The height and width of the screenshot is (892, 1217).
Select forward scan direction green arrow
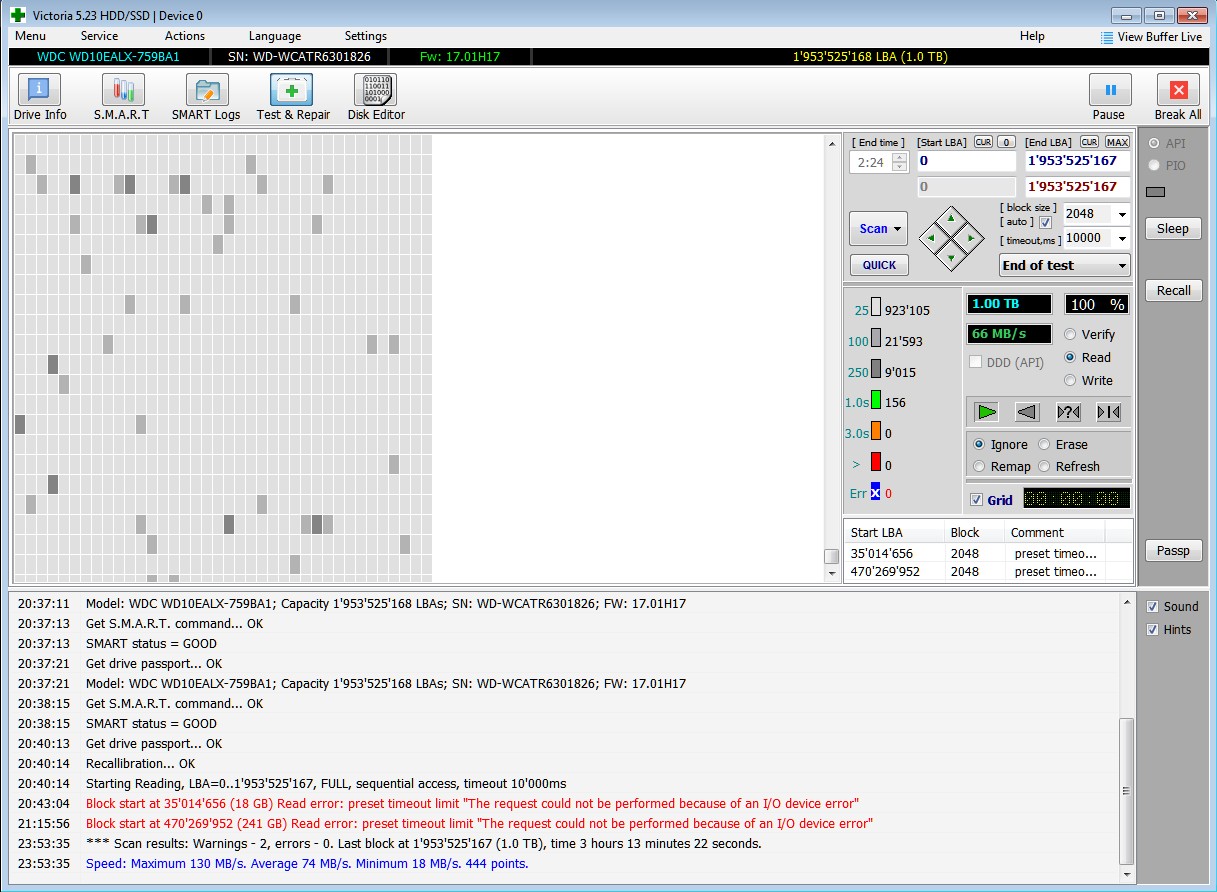click(987, 412)
